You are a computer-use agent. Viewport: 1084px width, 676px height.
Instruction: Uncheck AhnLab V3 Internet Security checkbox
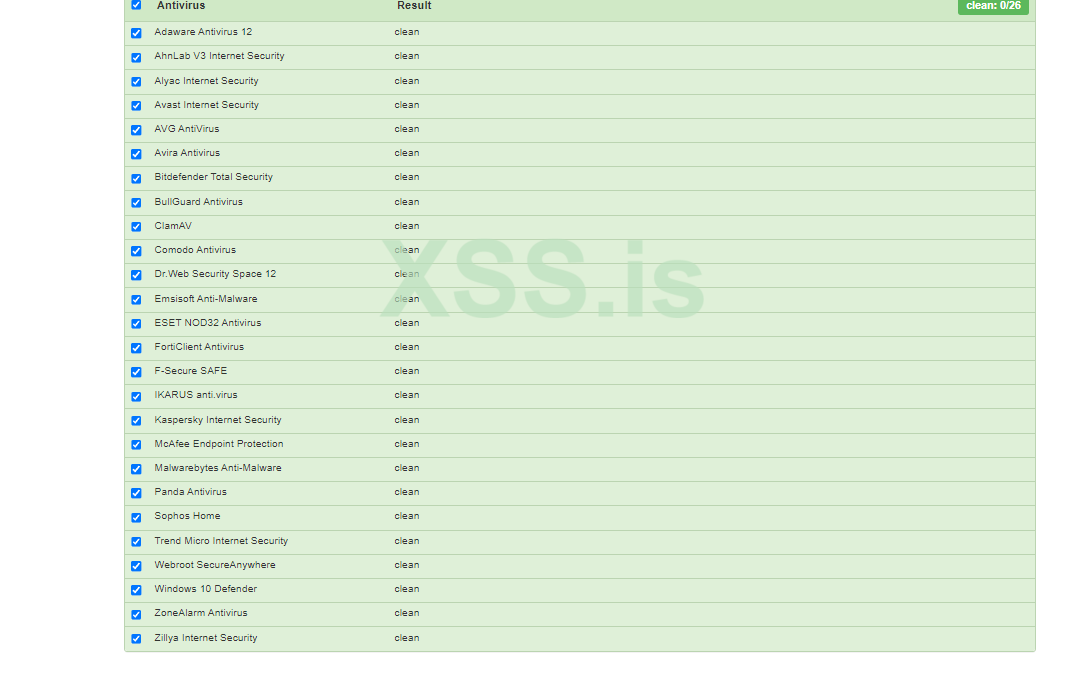click(x=136, y=57)
